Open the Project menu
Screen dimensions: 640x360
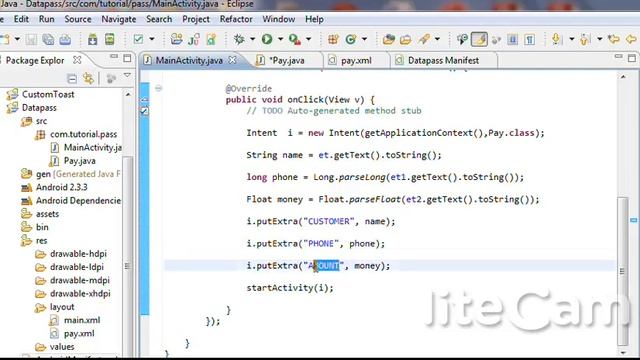point(196,19)
